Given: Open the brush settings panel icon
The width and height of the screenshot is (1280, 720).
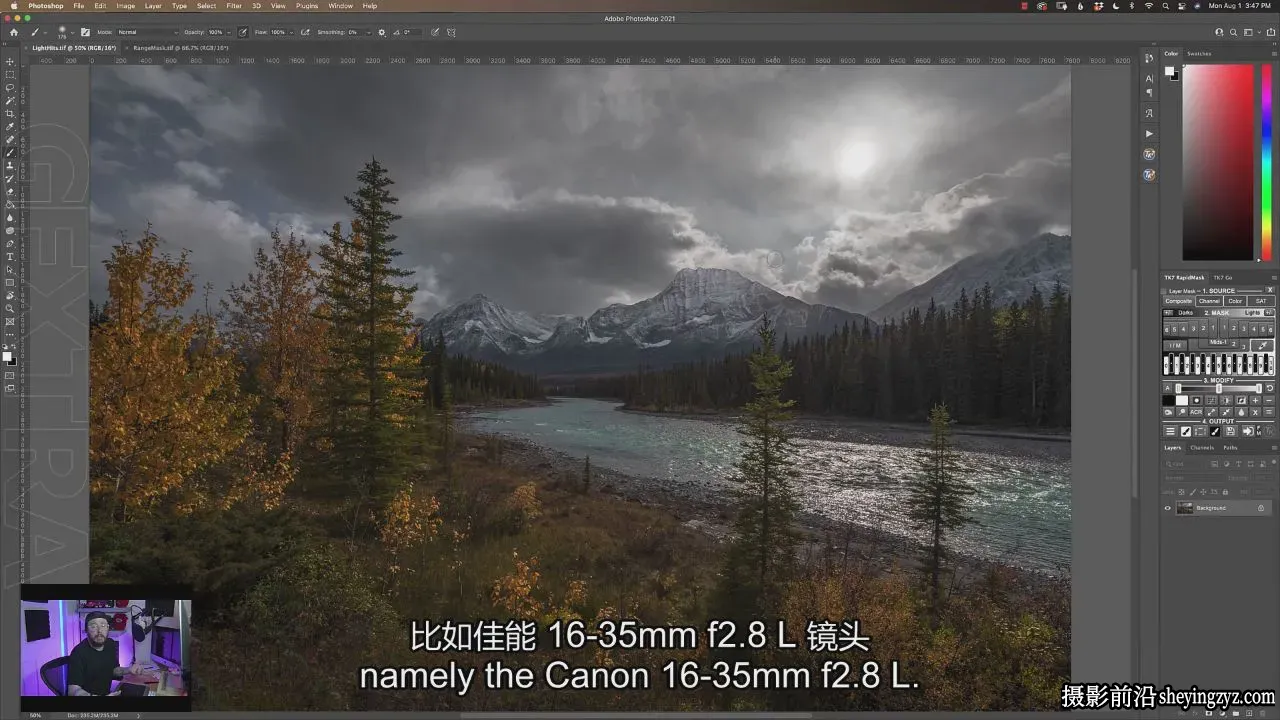Looking at the screenshot, I should tap(85, 32).
